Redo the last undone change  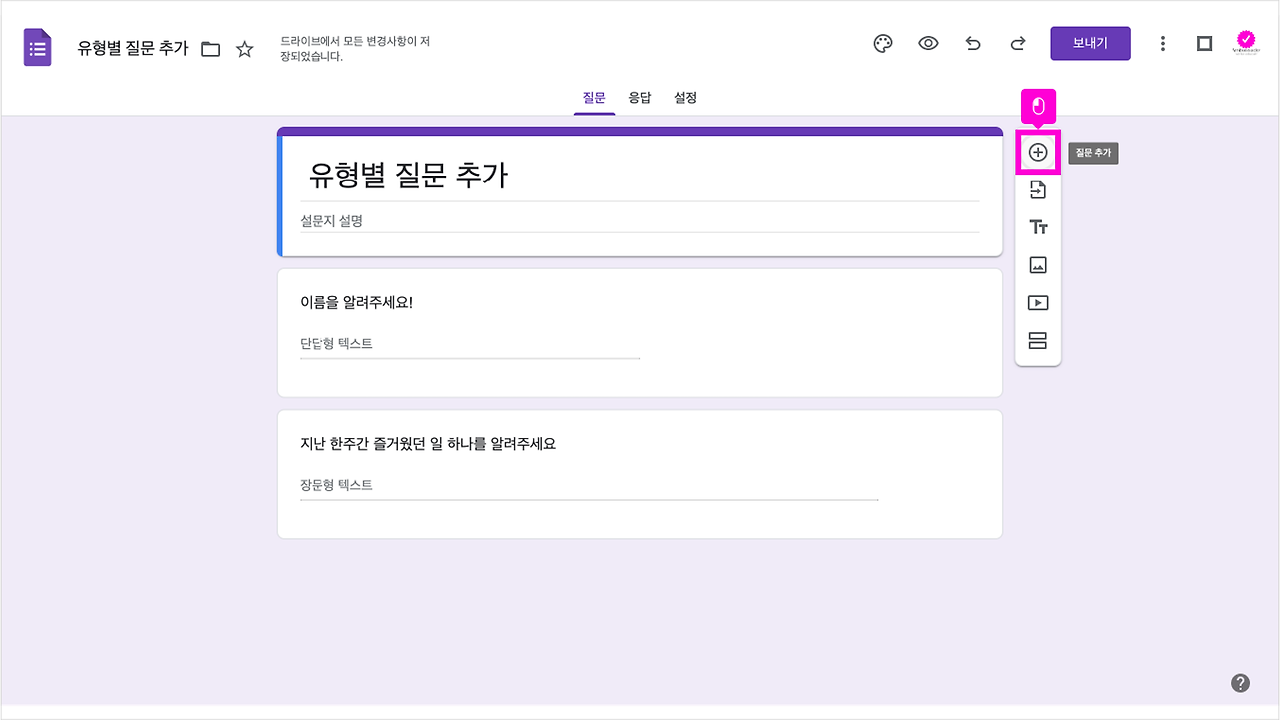click(x=1017, y=43)
